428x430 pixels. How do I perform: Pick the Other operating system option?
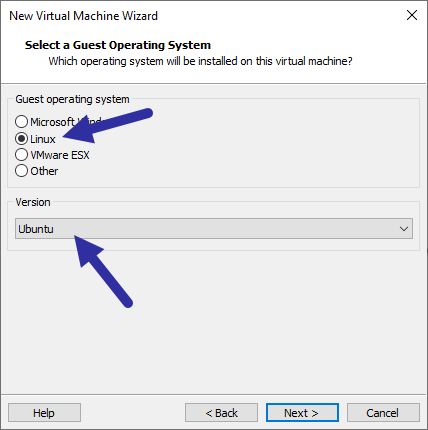[x=21, y=171]
